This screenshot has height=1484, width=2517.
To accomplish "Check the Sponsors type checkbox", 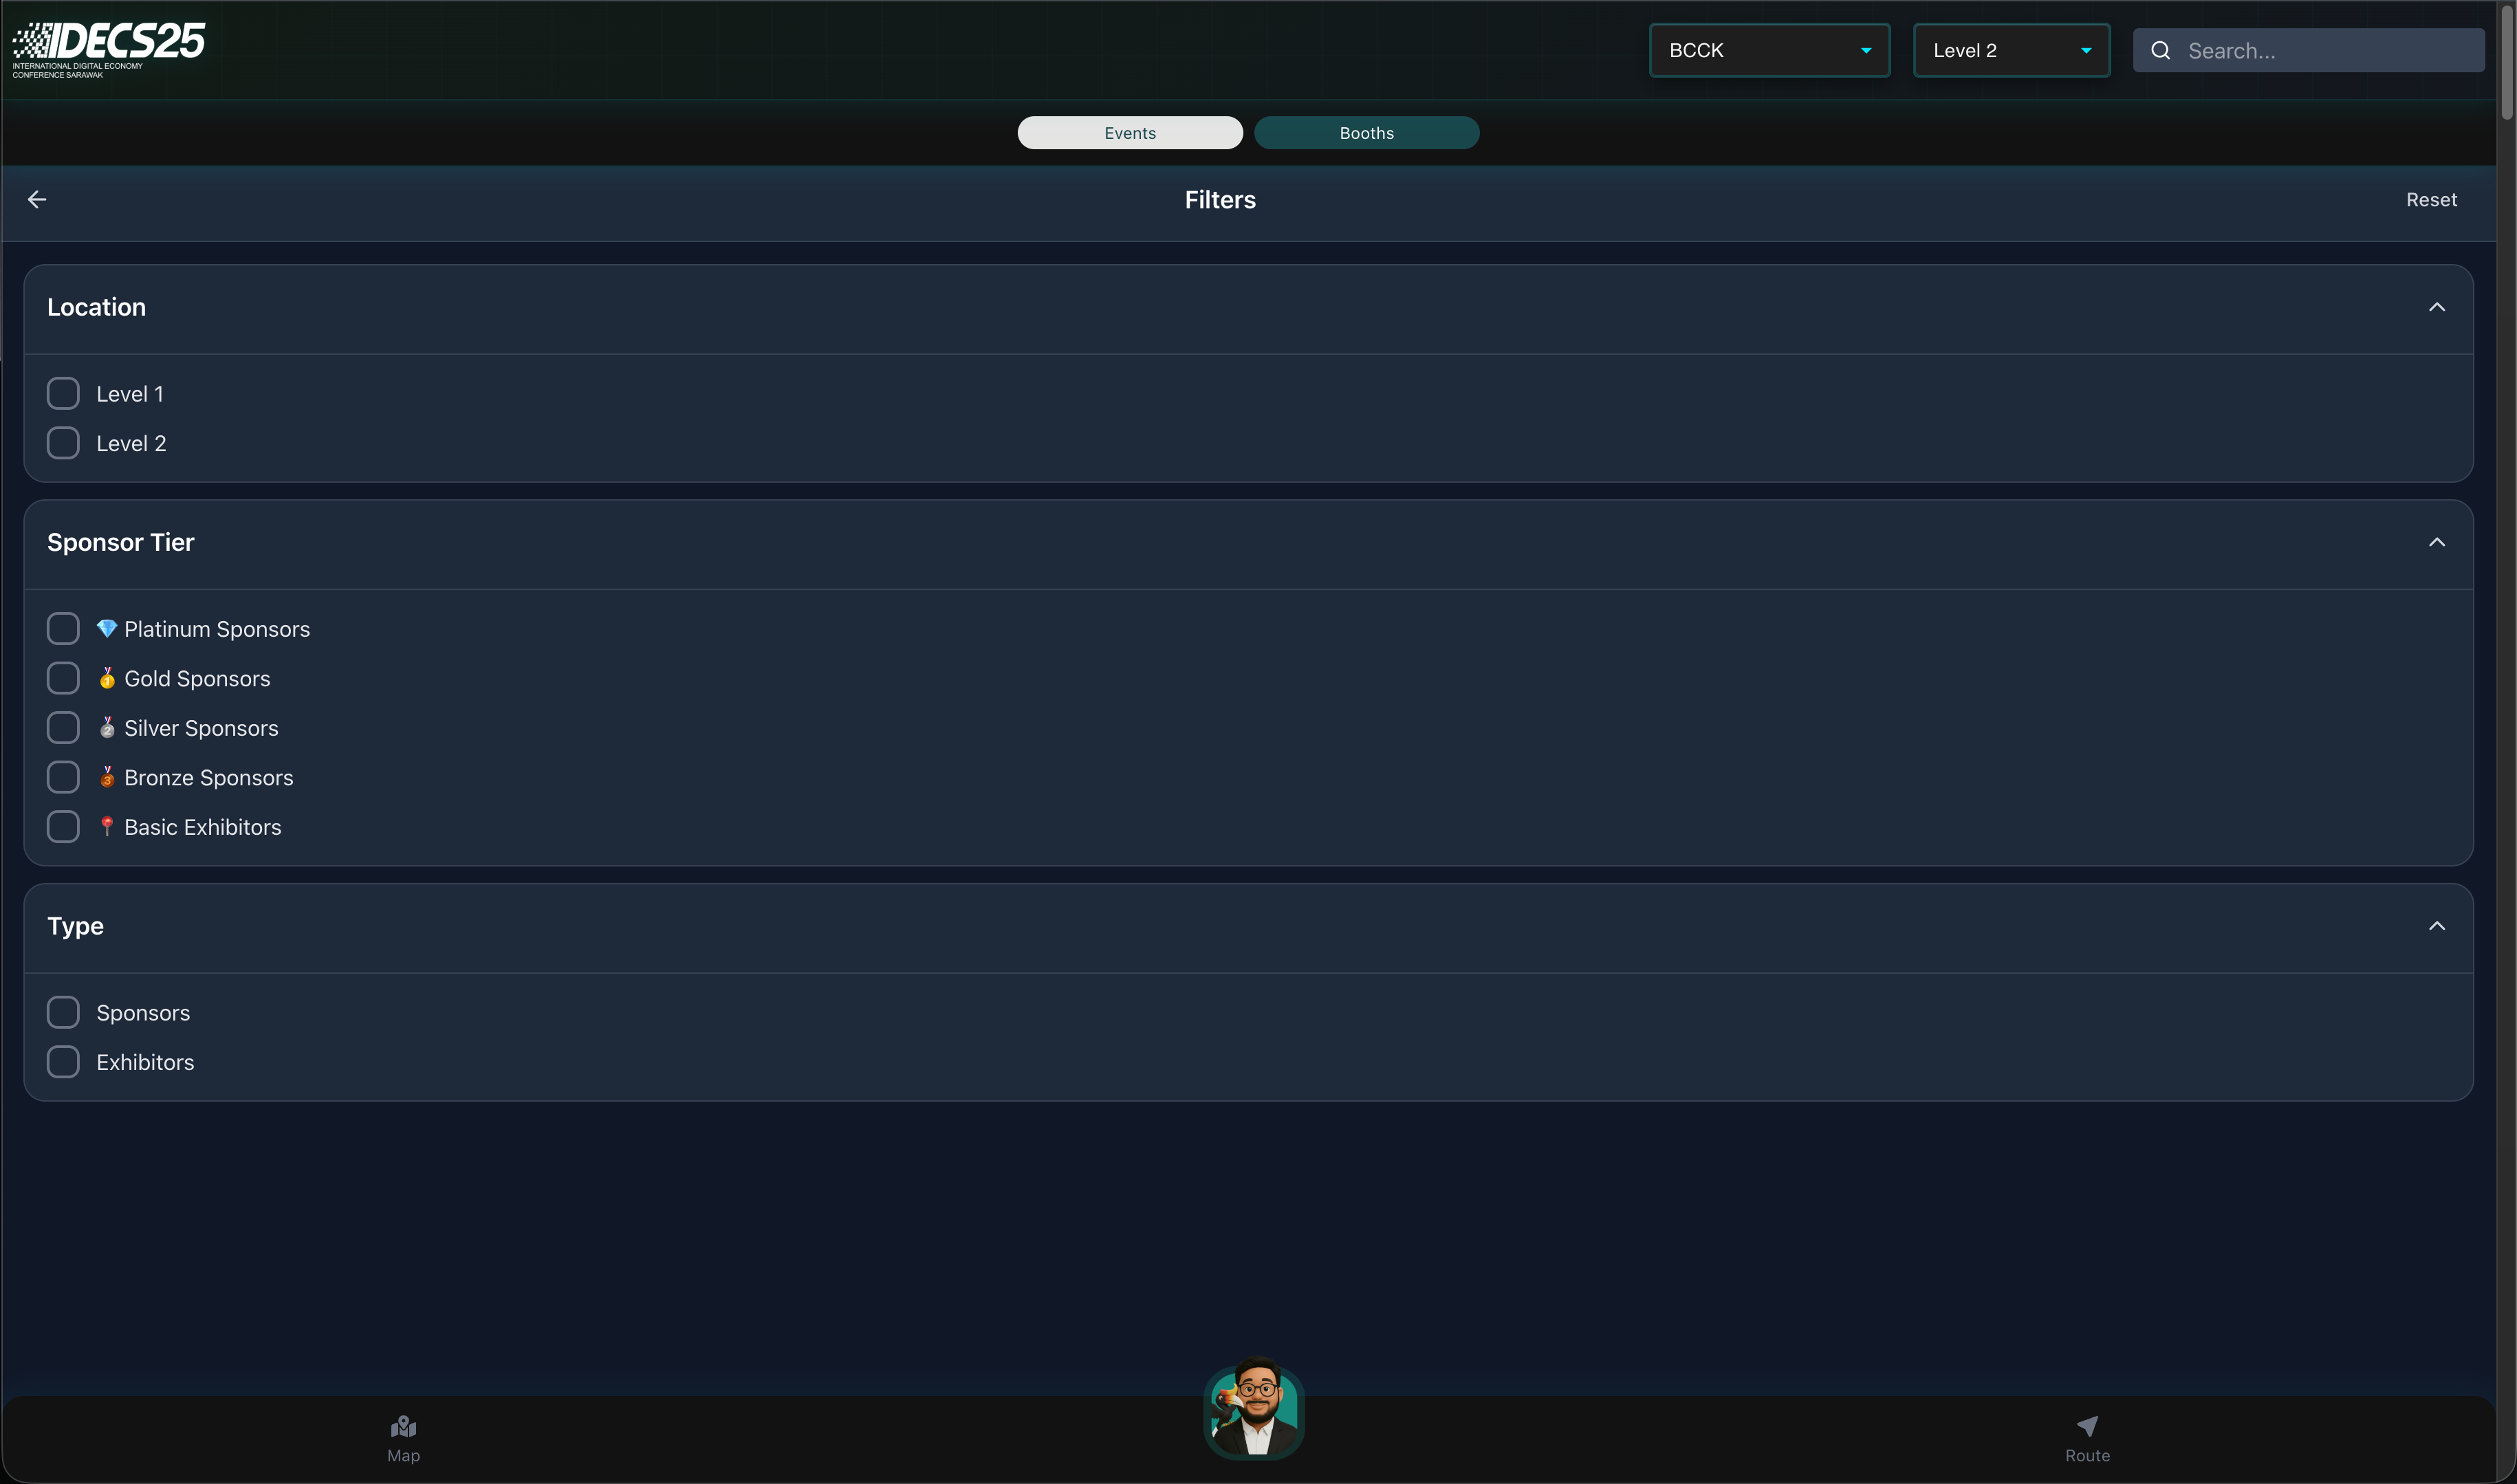I will [x=63, y=1012].
